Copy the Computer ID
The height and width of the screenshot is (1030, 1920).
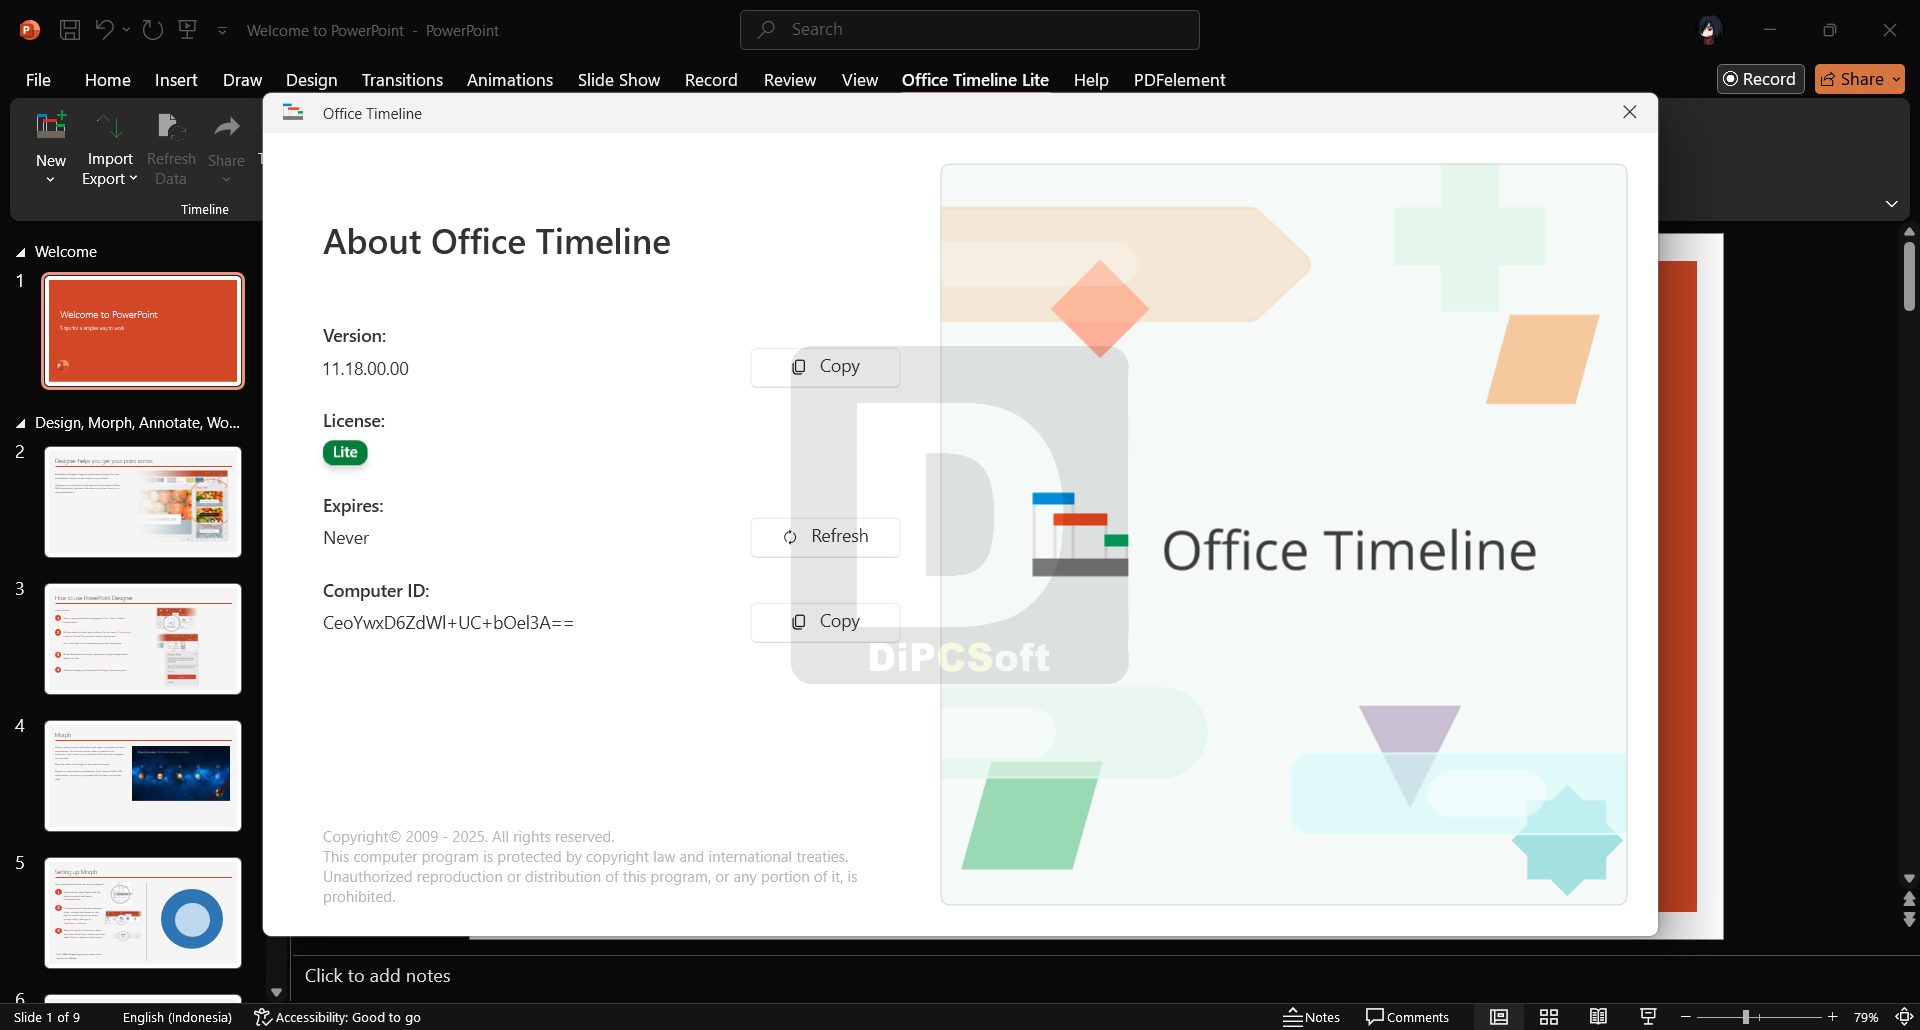825,622
